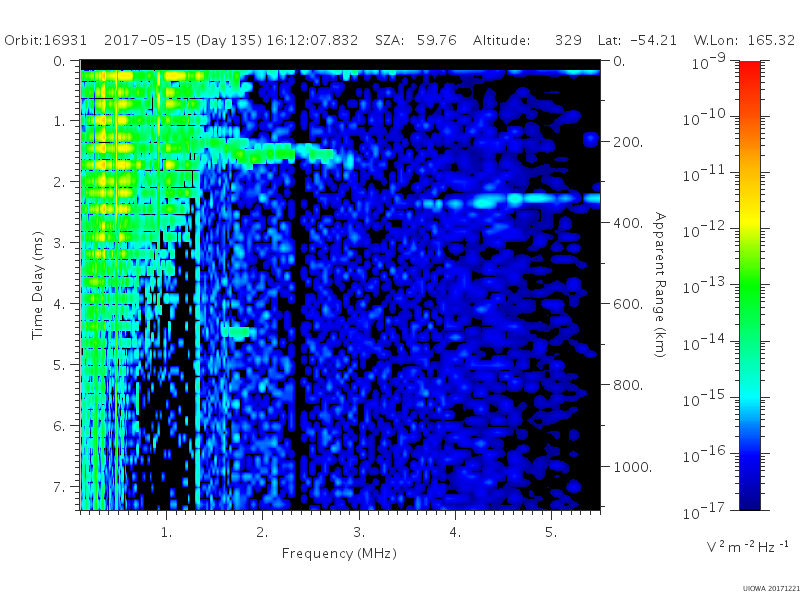Click apparent range tick label 1000.
The width and height of the screenshot is (800, 600).
coord(632,467)
